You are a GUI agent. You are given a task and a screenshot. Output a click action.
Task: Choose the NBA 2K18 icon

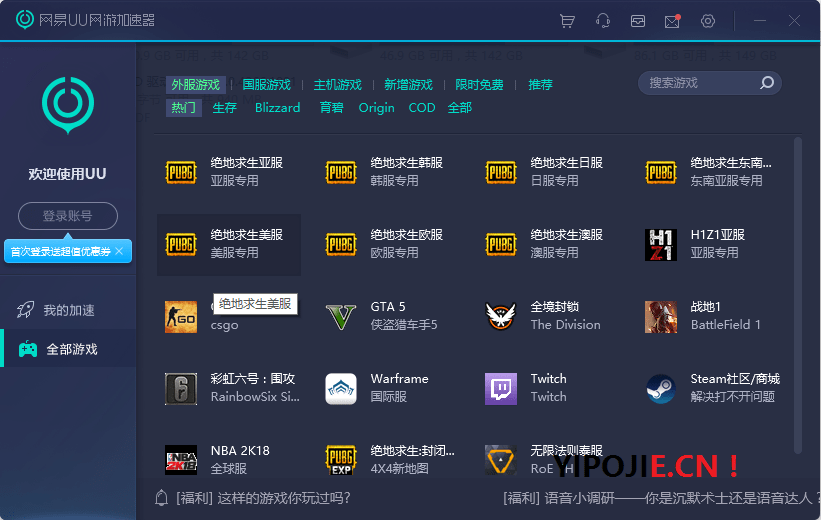tap(181, 460)
